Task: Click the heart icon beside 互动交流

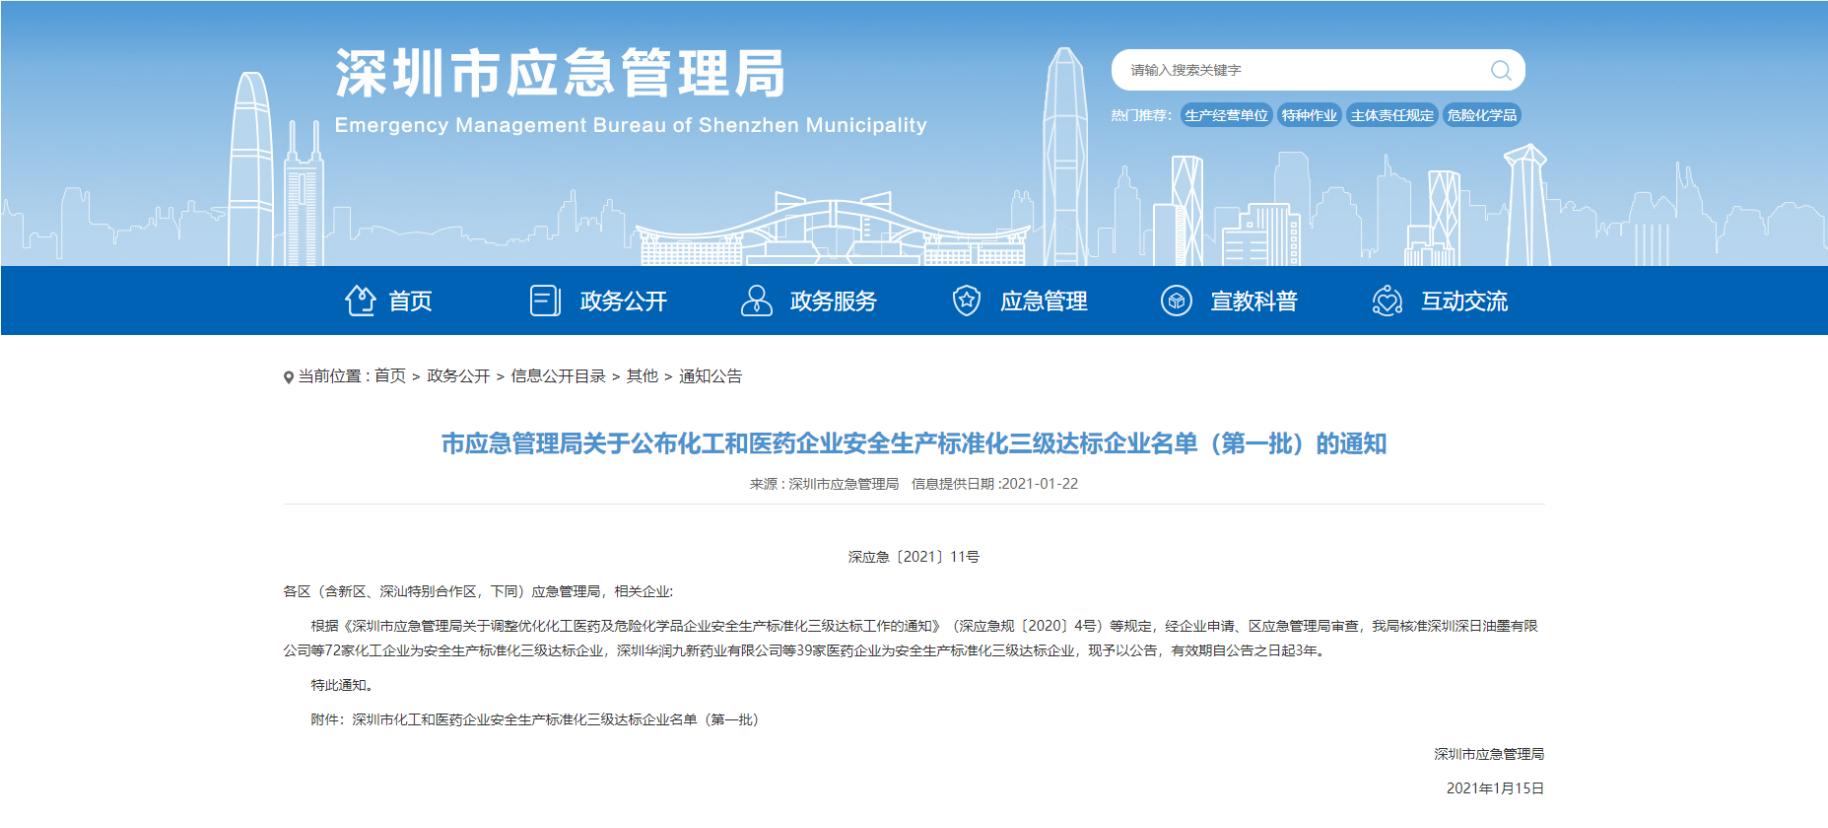Action: [1387, 300]
